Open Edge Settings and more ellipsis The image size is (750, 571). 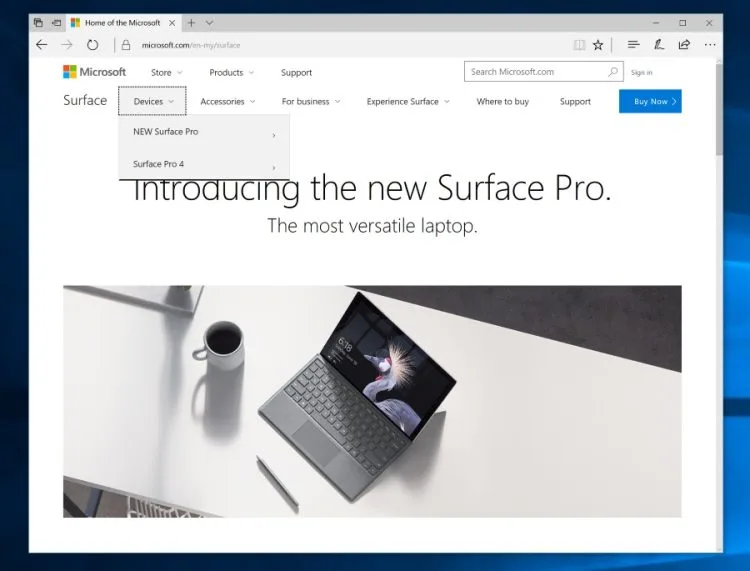(x=710, y=44)
